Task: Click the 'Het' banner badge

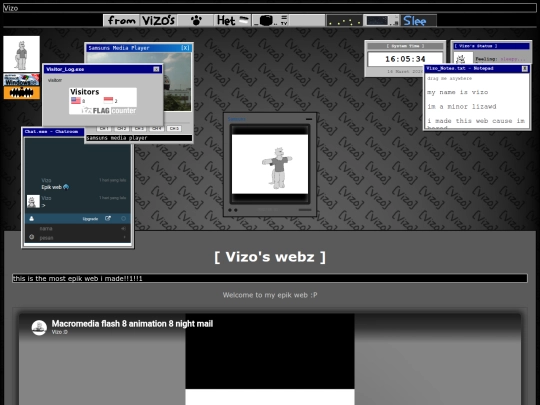Action: point(232,21)
